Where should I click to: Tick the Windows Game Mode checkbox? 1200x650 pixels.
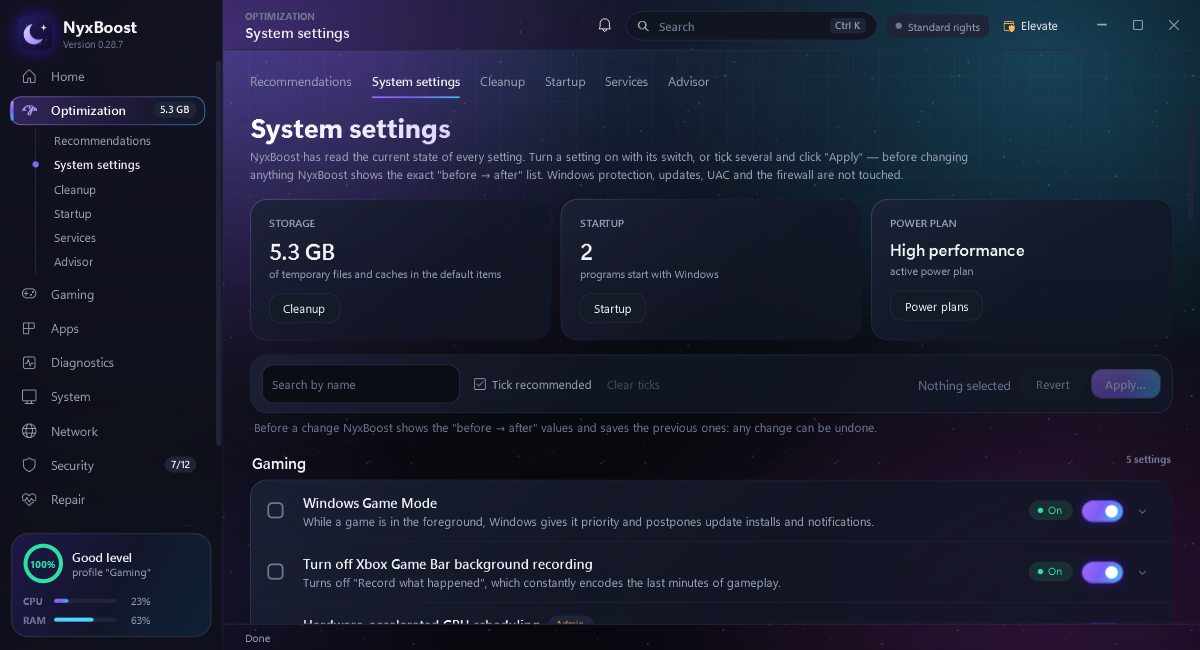[x=275, y=511]
